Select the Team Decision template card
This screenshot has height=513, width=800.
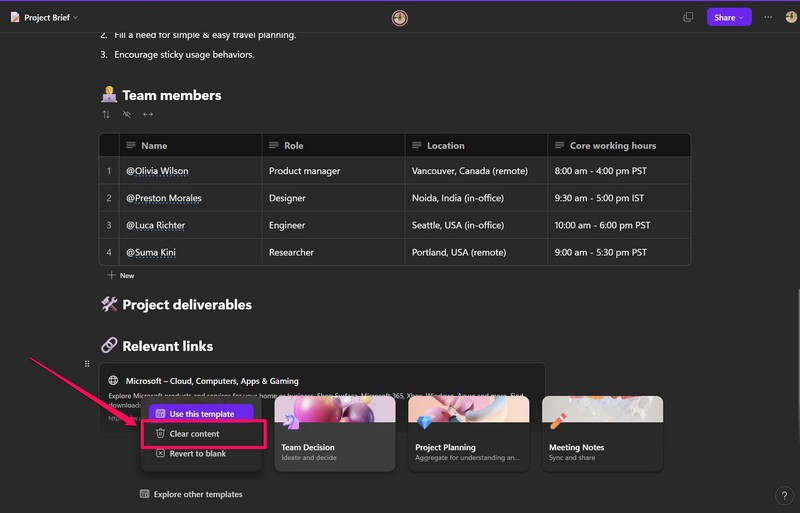(335, 434)
